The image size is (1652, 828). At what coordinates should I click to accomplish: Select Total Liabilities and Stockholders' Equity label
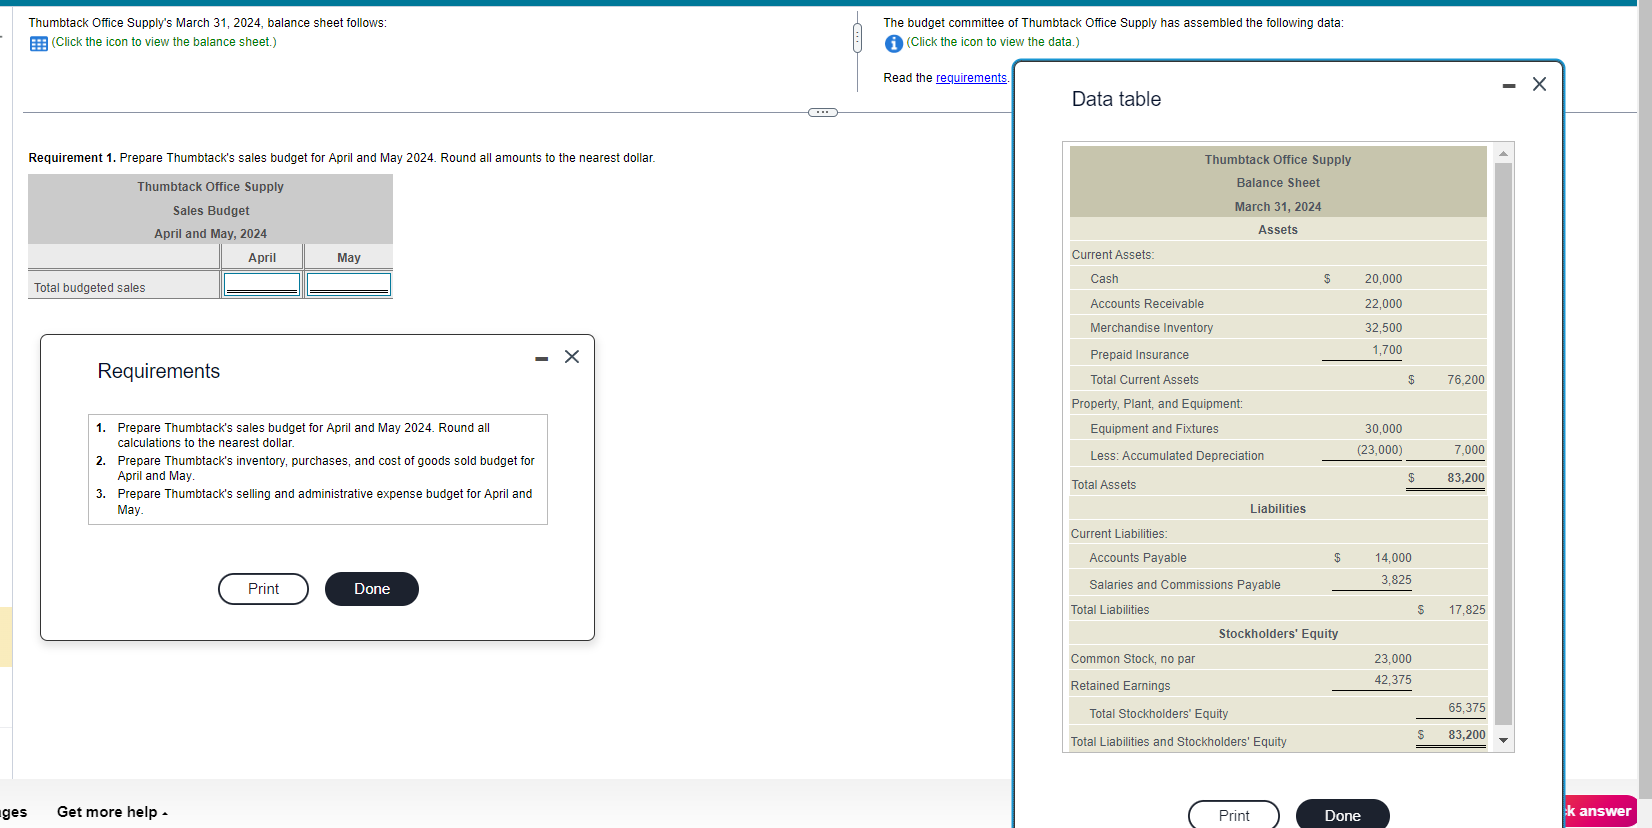coord(1178,742)
